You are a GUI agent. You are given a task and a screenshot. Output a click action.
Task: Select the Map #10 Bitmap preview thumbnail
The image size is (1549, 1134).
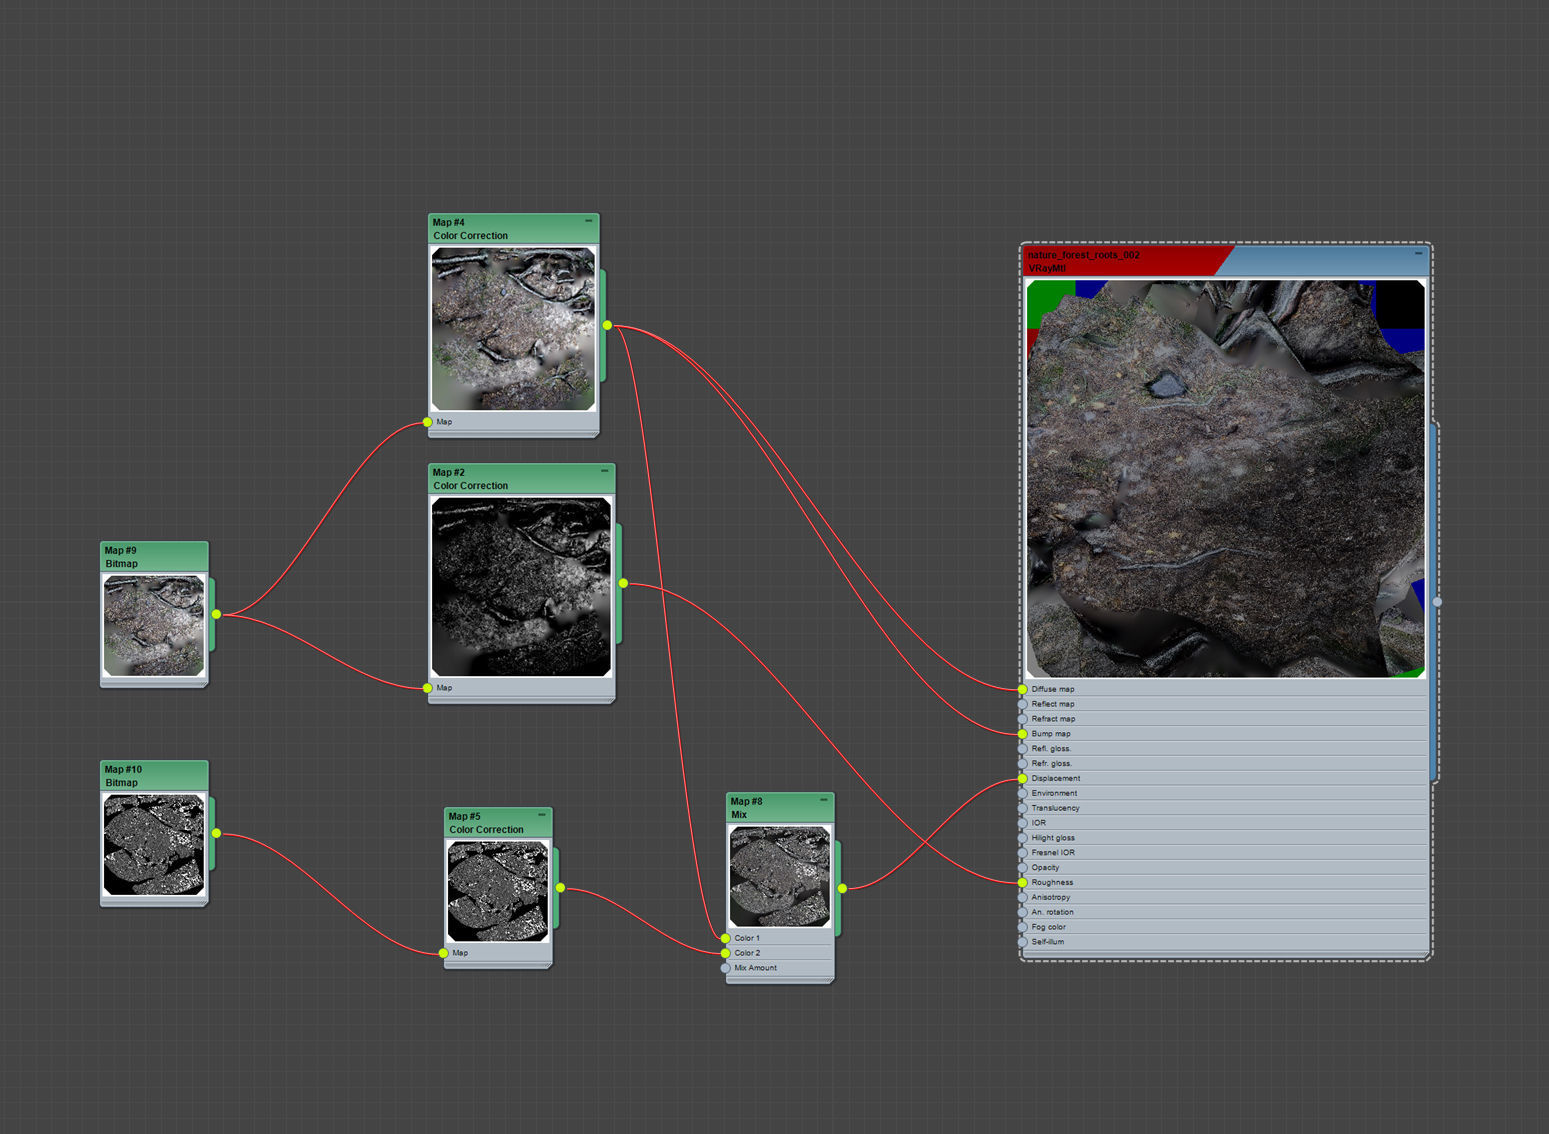click(x=154, y=845)
